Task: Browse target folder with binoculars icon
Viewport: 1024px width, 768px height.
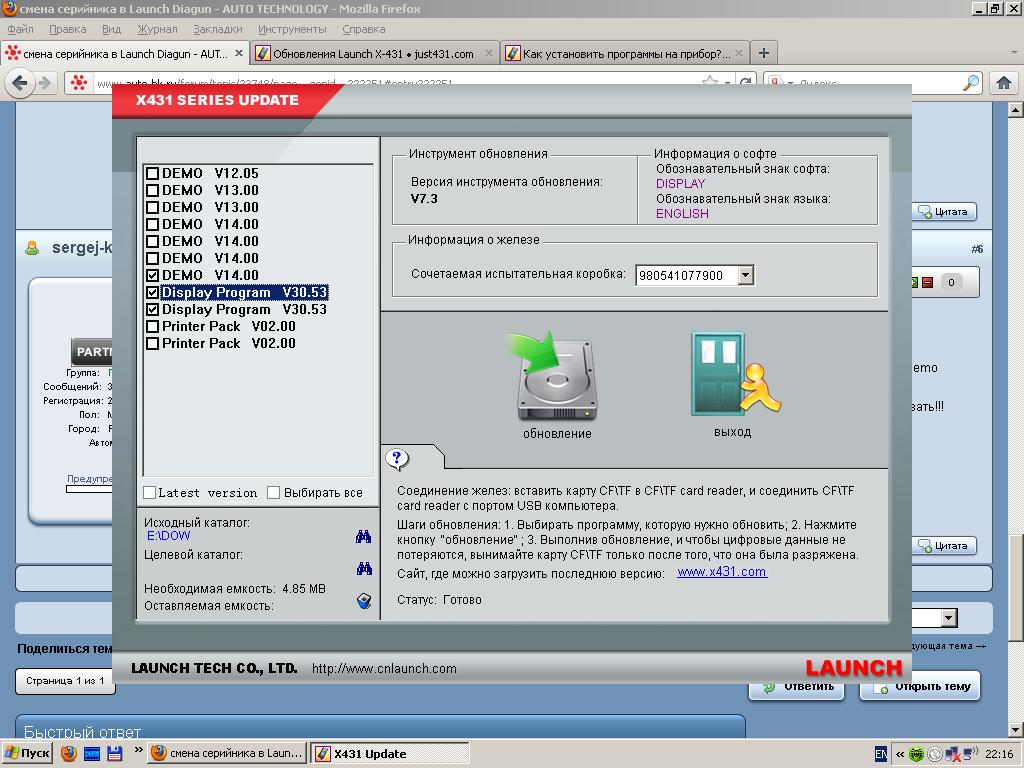Action: (364, 569)
